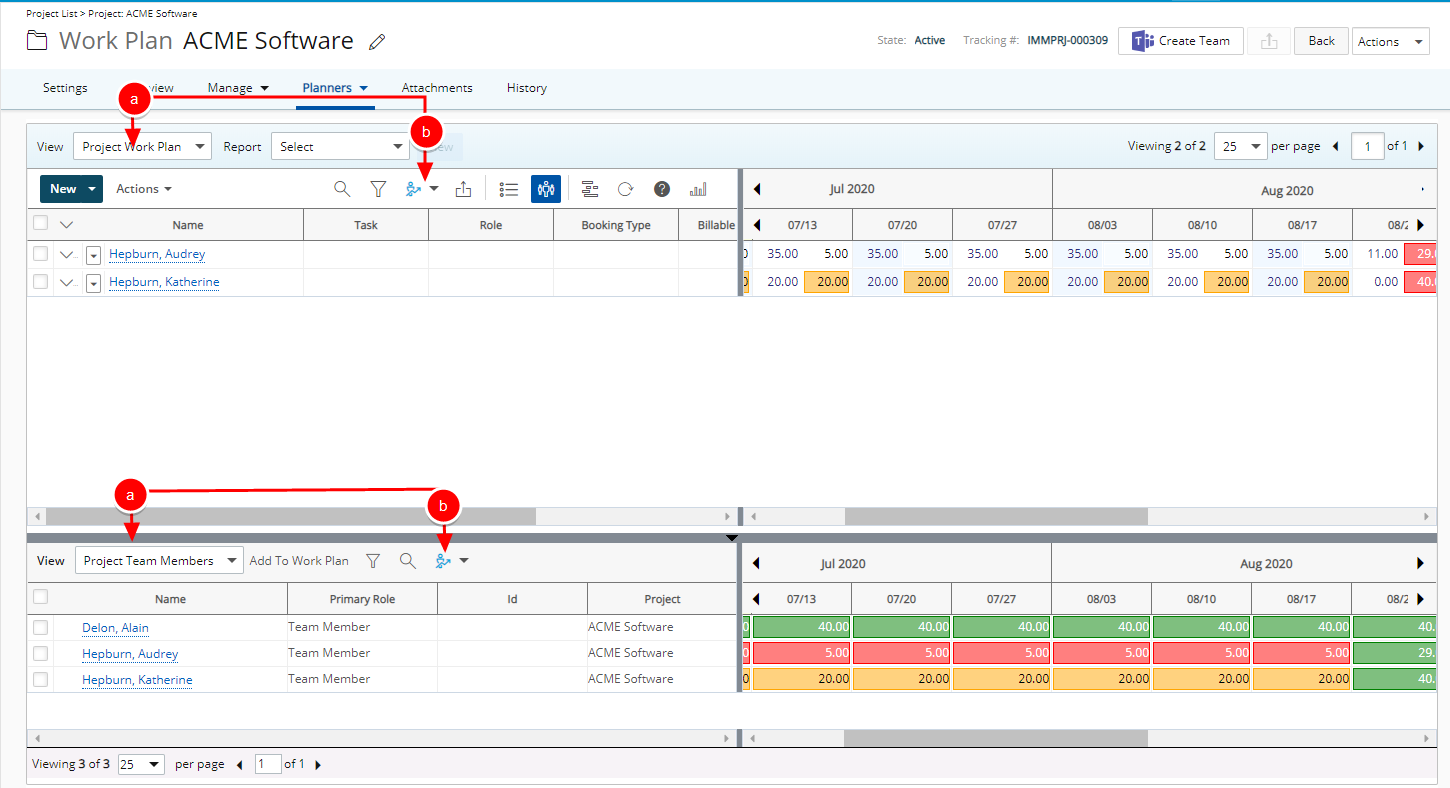
Task: Open the Project List breadcrumb link
Action: pyautogui.click(x=52, y=14)
